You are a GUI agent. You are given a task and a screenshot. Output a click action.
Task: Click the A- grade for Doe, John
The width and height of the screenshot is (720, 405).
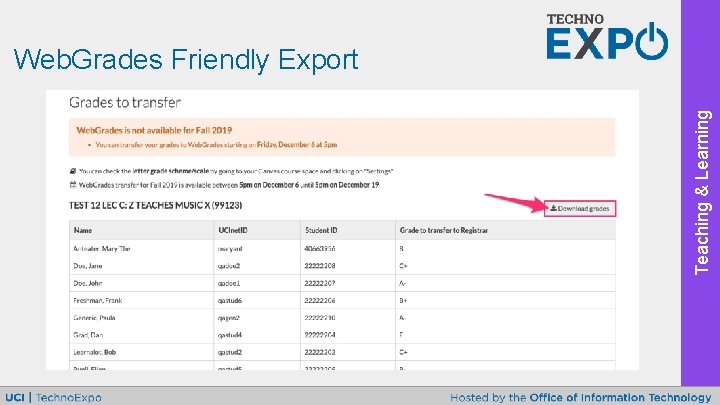(403, 283)
